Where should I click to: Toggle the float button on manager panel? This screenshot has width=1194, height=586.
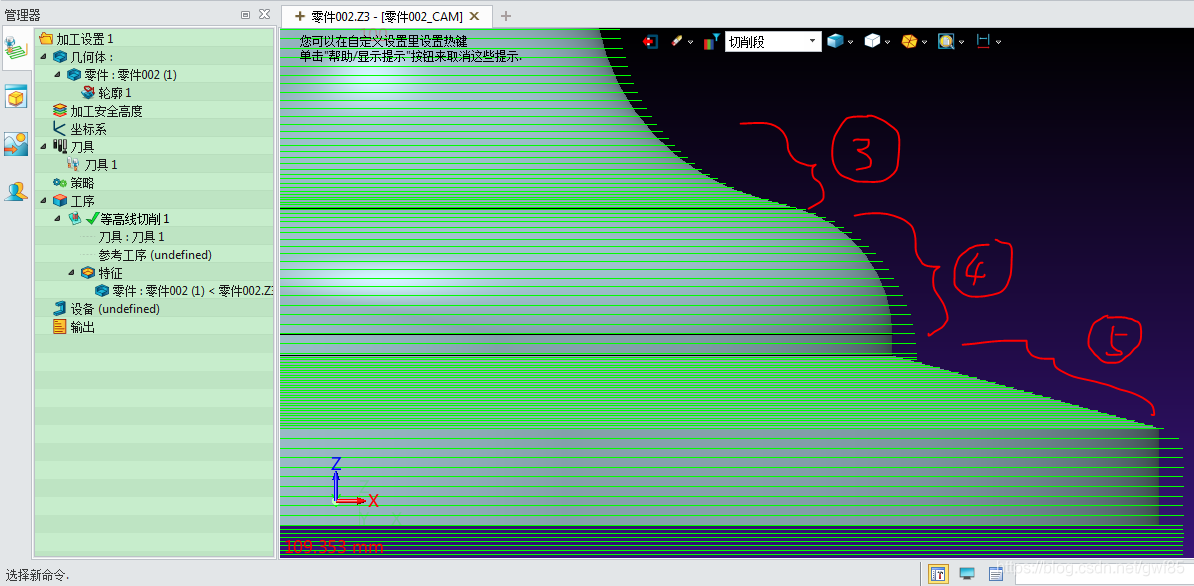[x=246, y=15]
